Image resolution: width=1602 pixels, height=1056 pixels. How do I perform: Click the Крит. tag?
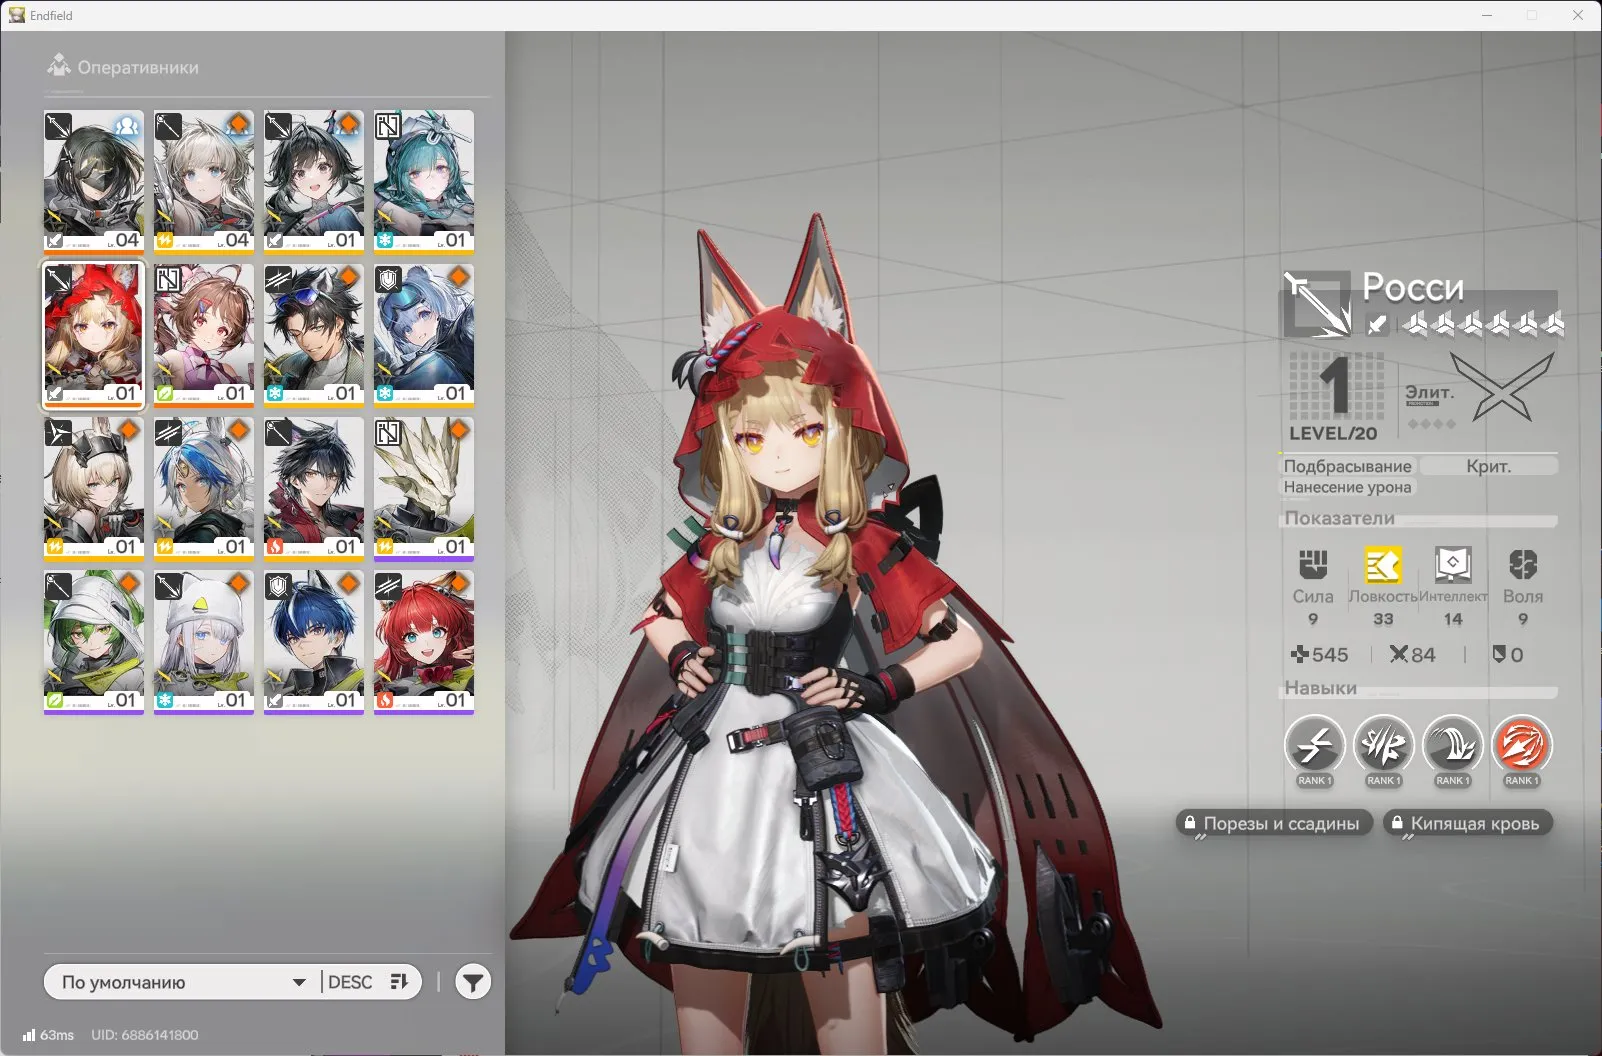pyautogui.click(x=1489, y=466)
